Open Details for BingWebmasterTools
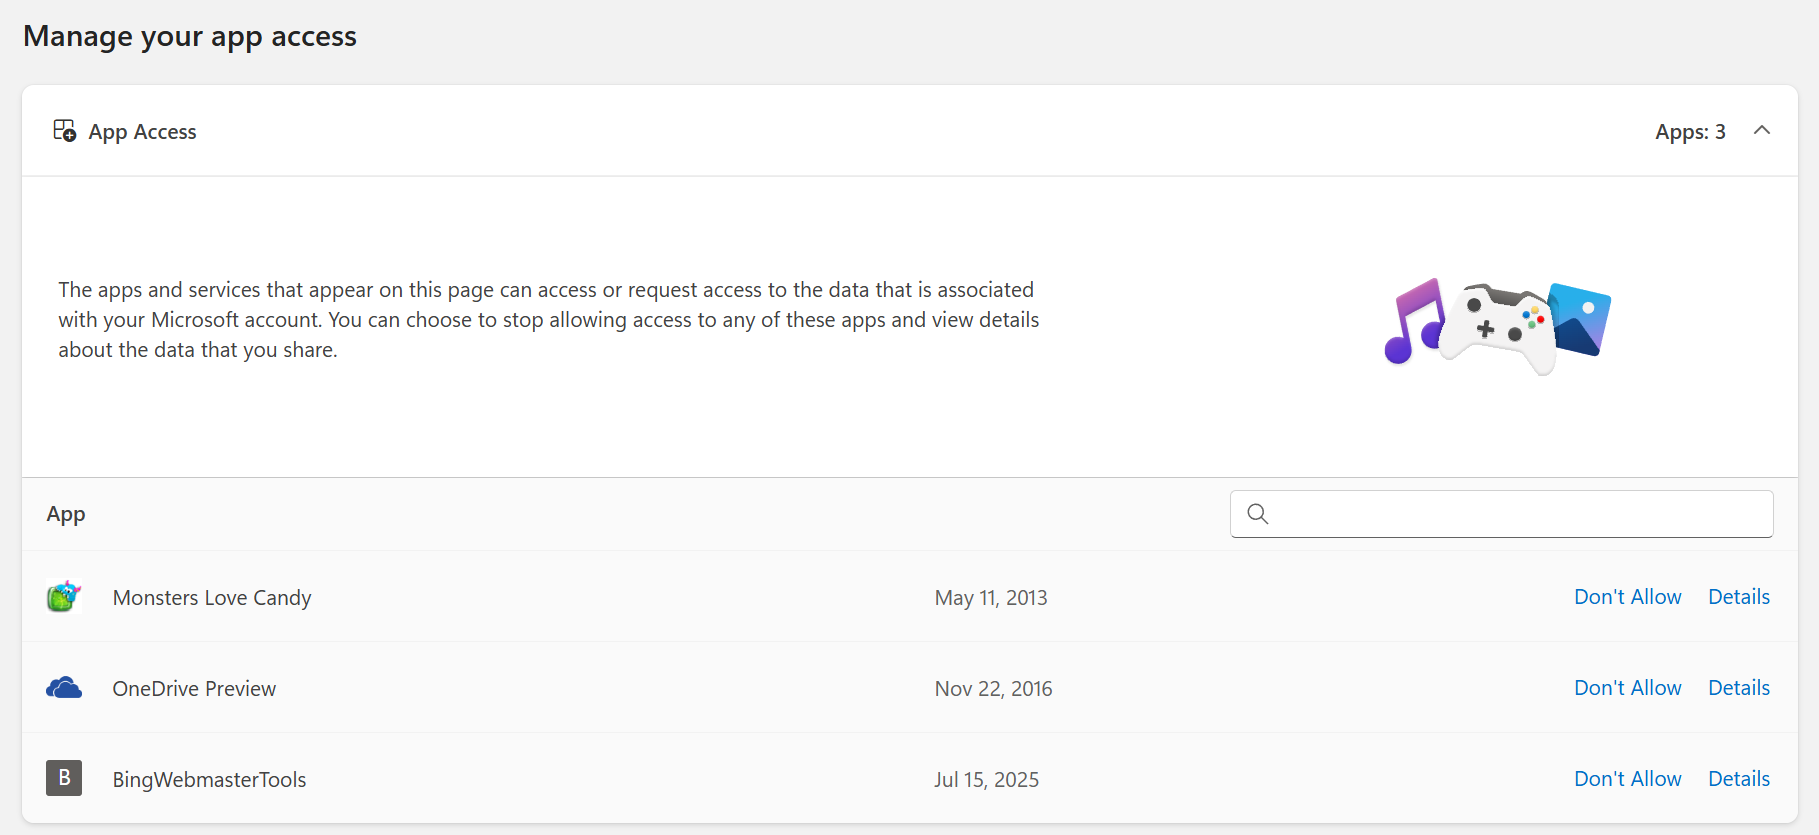 (1739, 779)
